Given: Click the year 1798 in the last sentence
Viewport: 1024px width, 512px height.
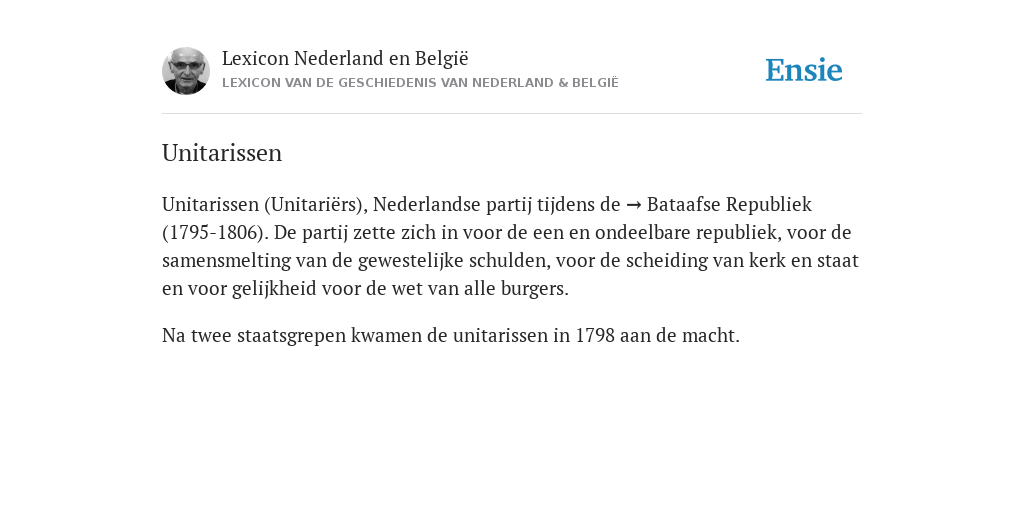Looking at the screenshot, I should 595,336.
